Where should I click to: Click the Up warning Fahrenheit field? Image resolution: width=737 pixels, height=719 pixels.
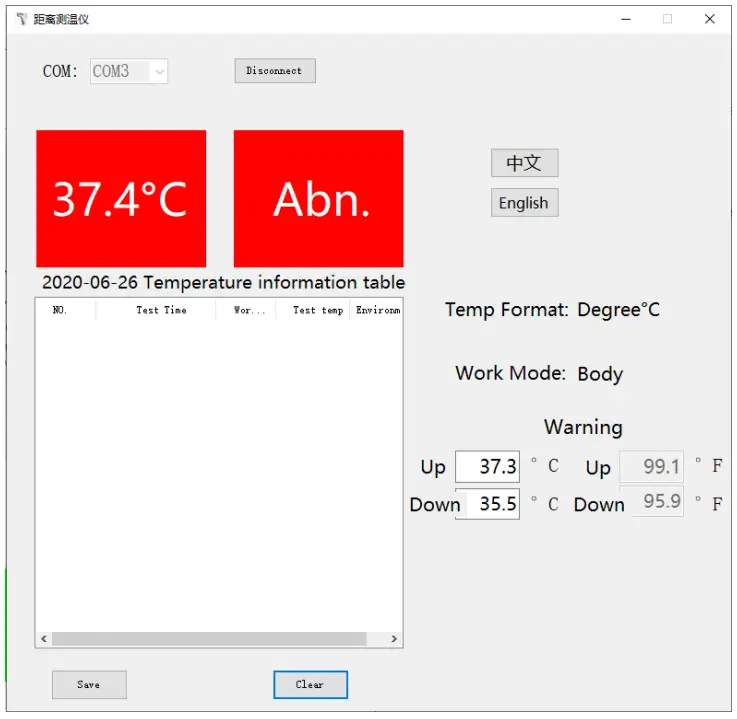tap(652, 467)
